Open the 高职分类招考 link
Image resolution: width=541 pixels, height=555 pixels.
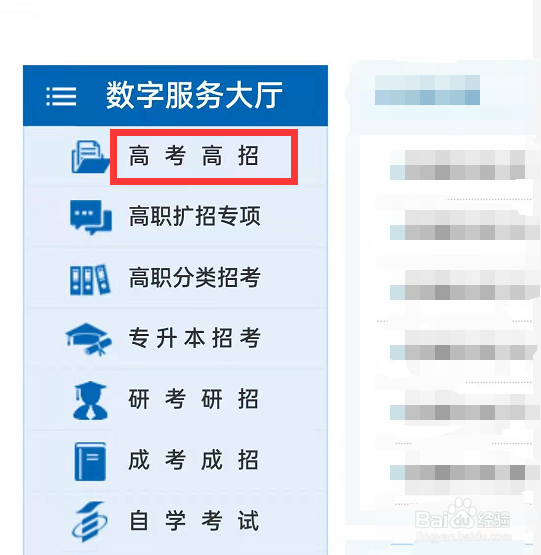[195, 277]
